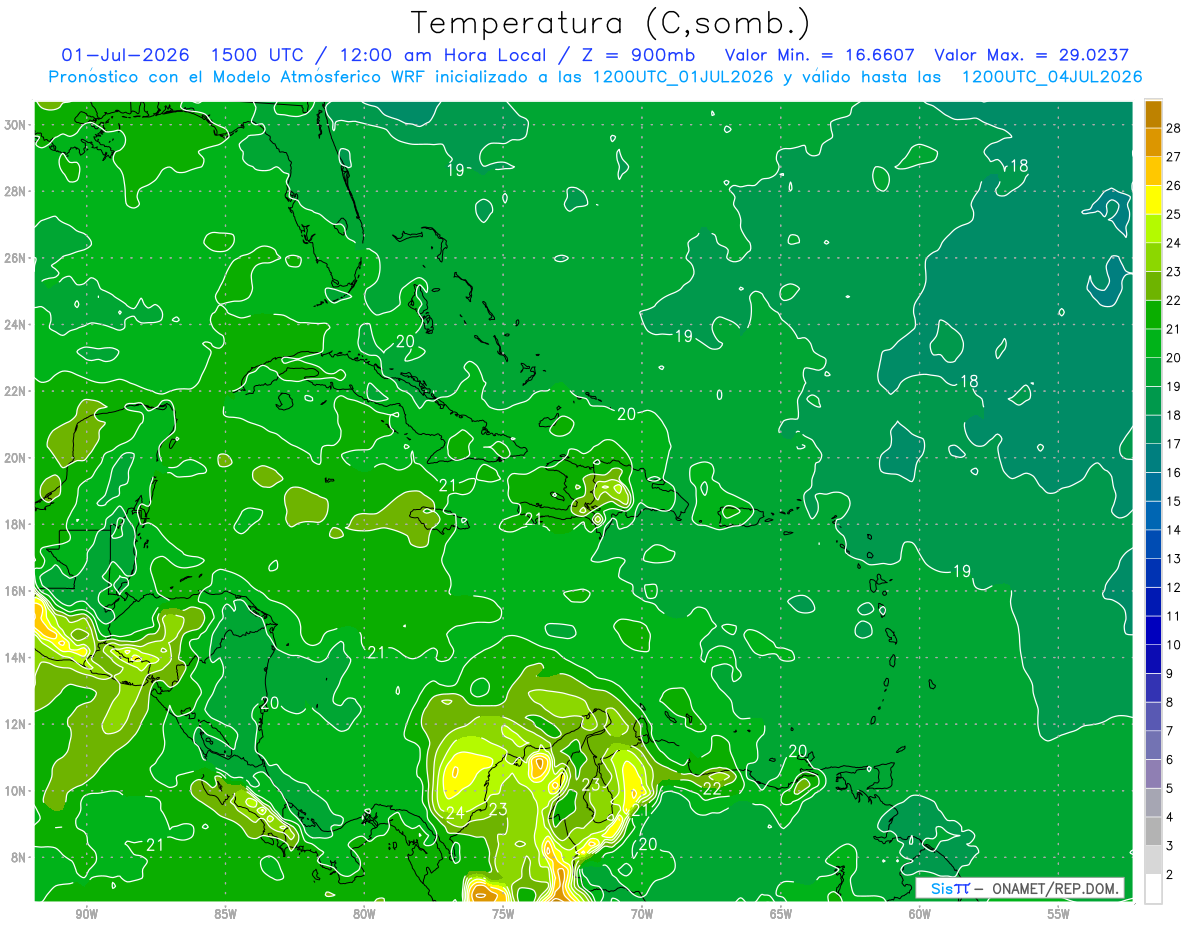Click the blue swatch between 14 and 15
This screenshot has width=1200, height=927.
(1153, 516)
